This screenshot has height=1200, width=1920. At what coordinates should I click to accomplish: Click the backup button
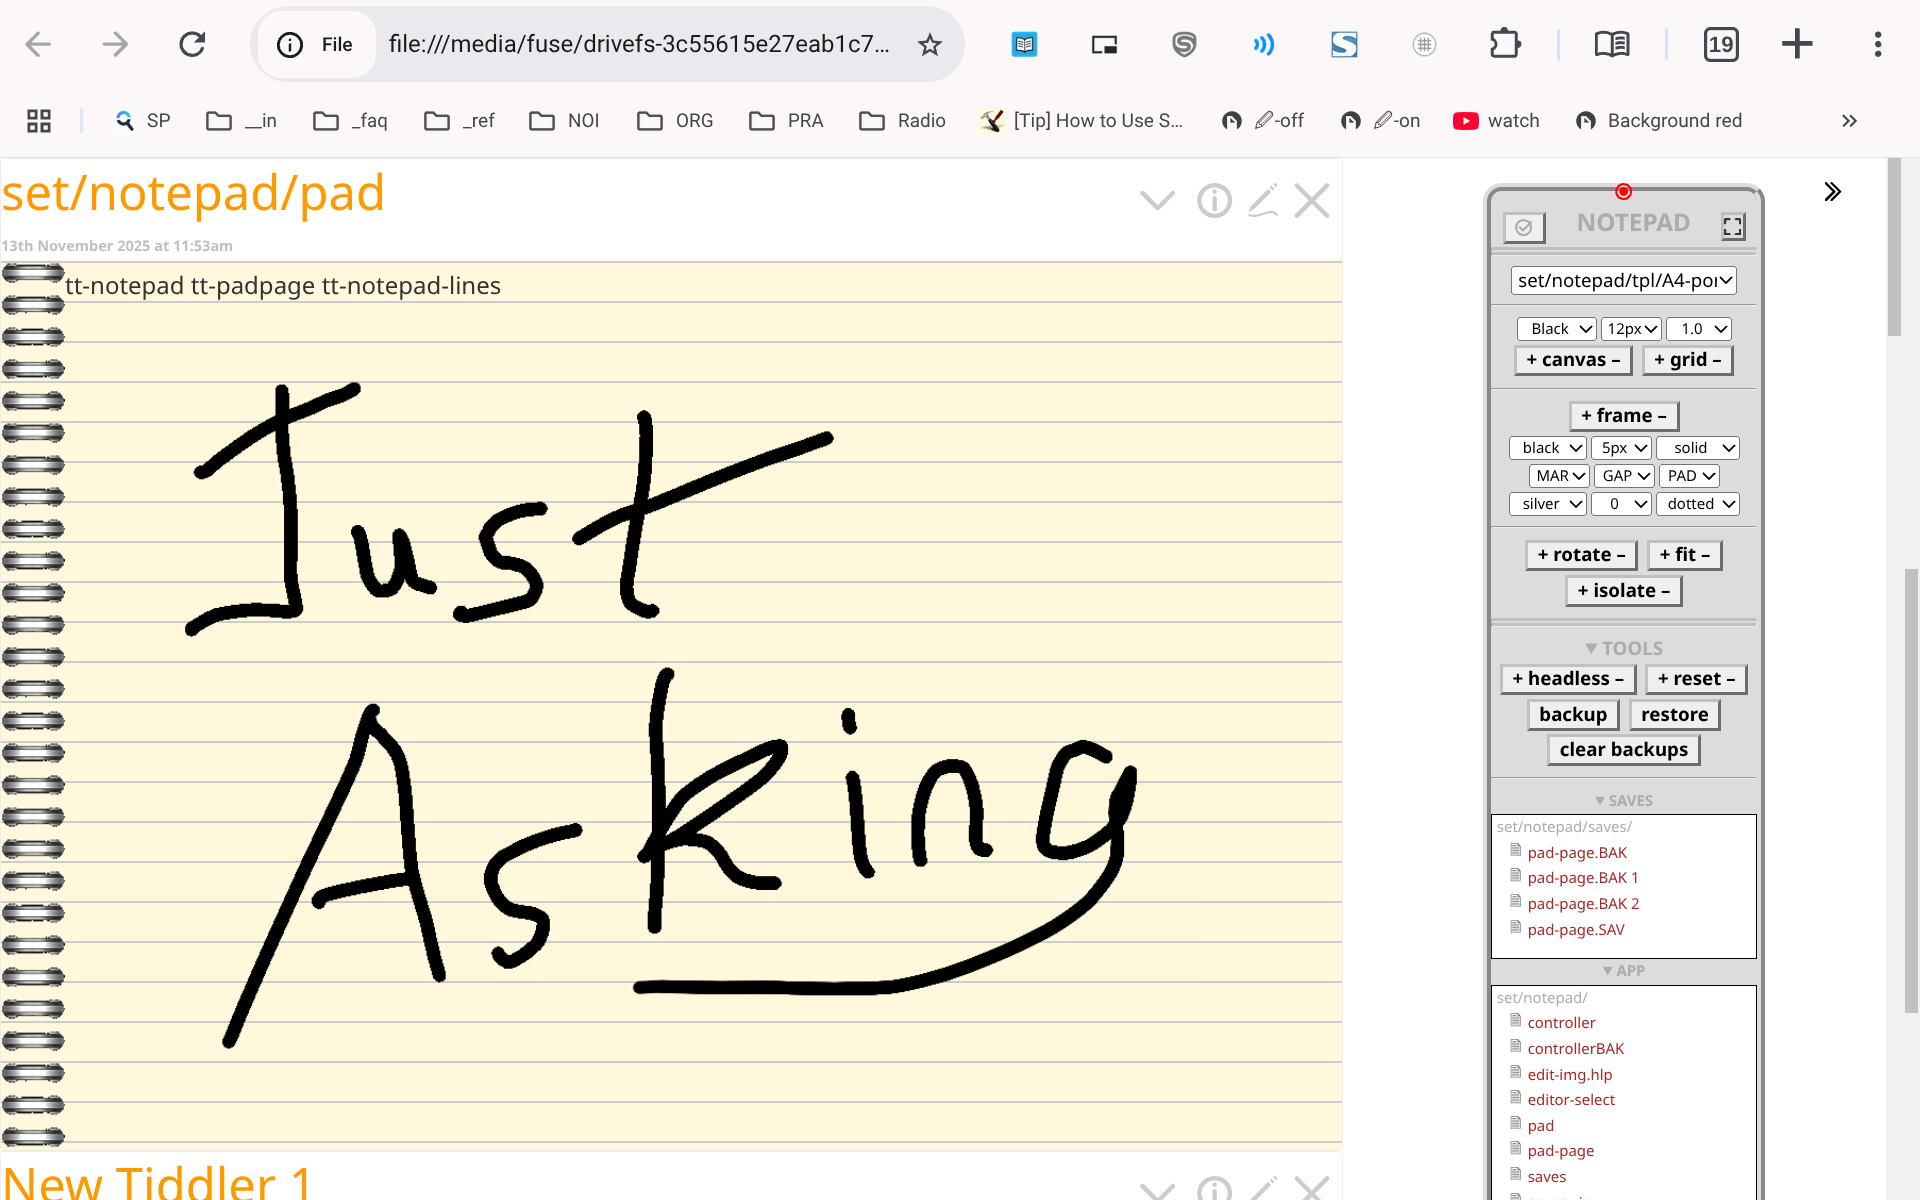[x=1572, y=715]
